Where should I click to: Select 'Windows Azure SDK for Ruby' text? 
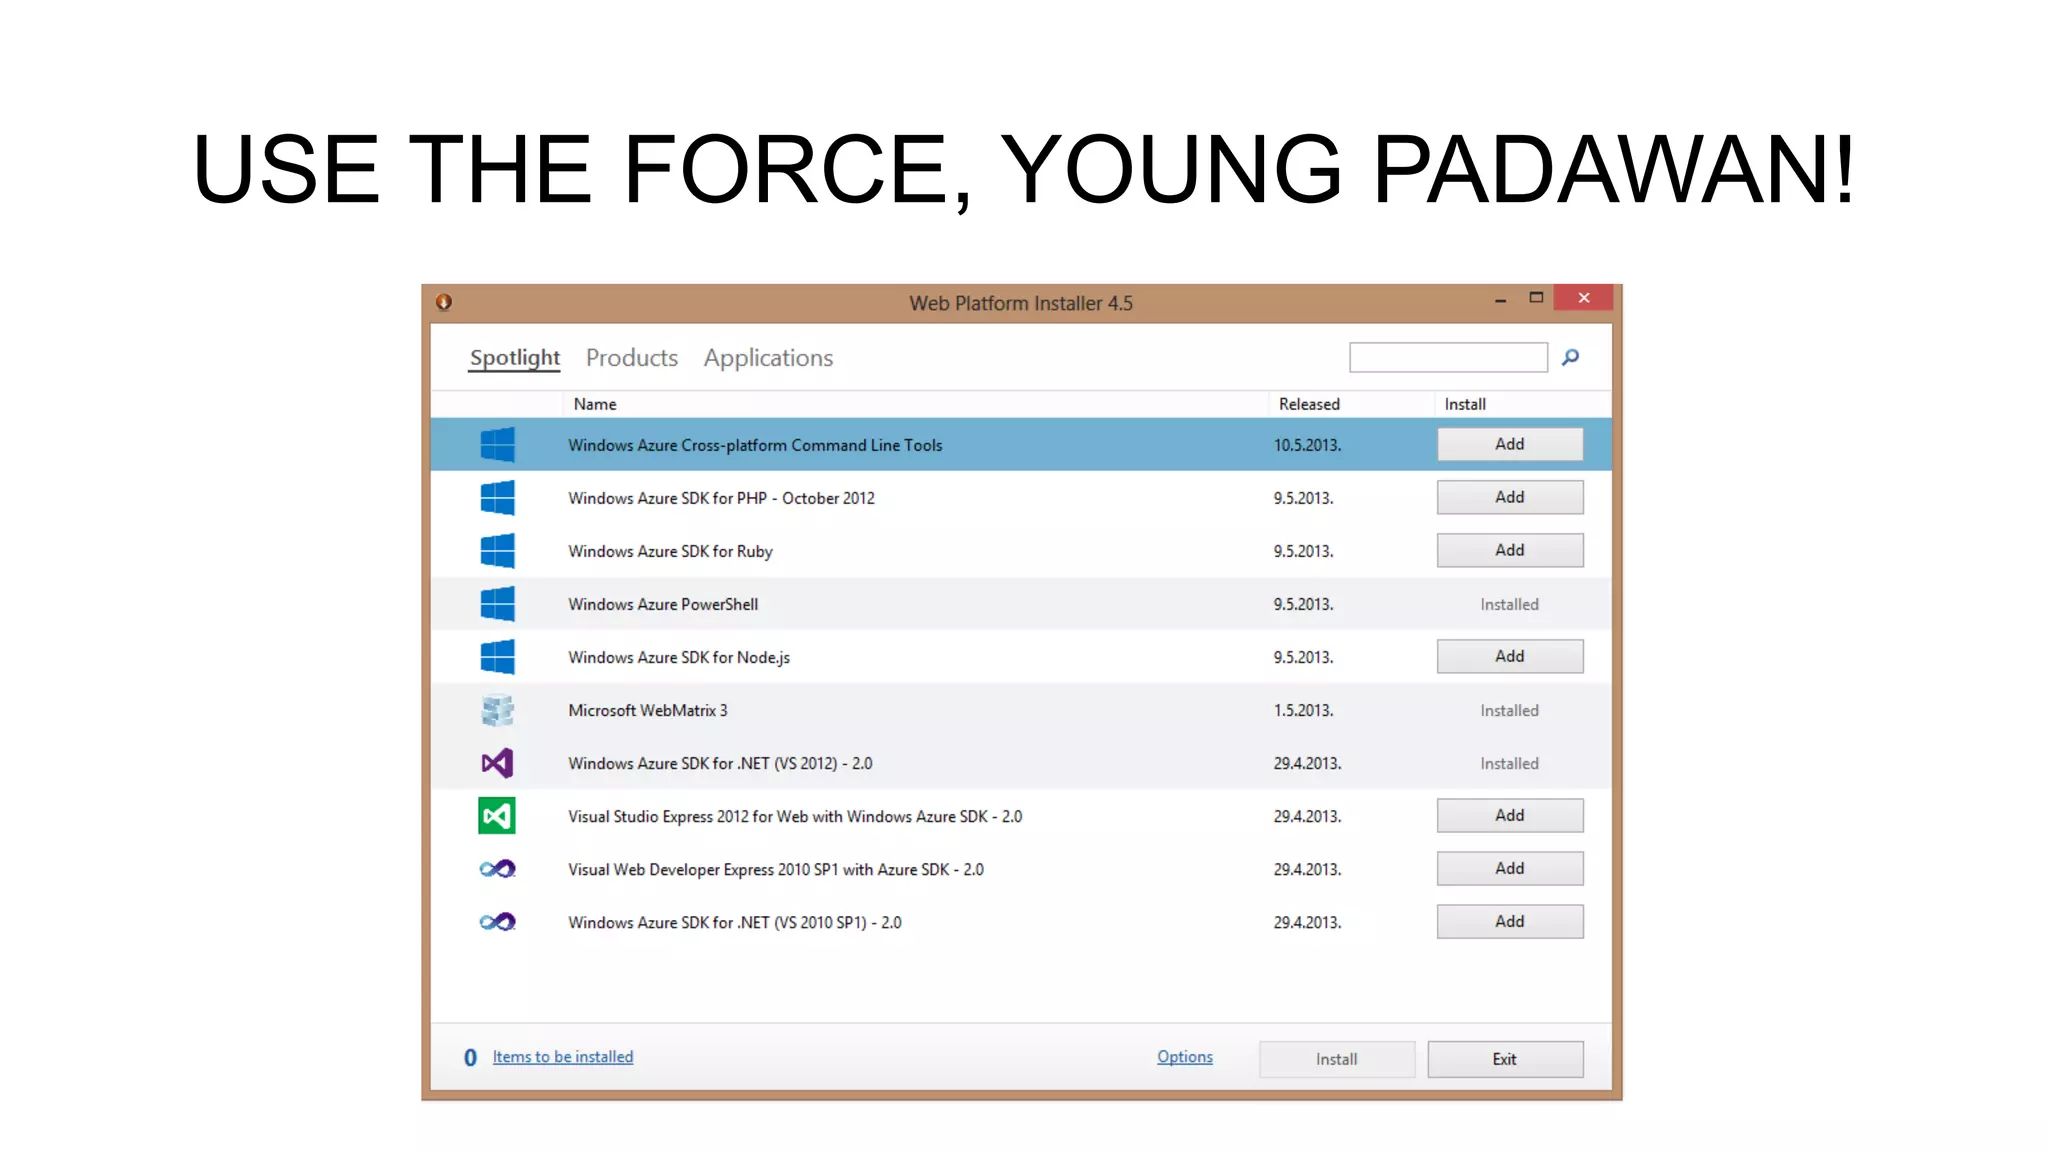[670, 551]
